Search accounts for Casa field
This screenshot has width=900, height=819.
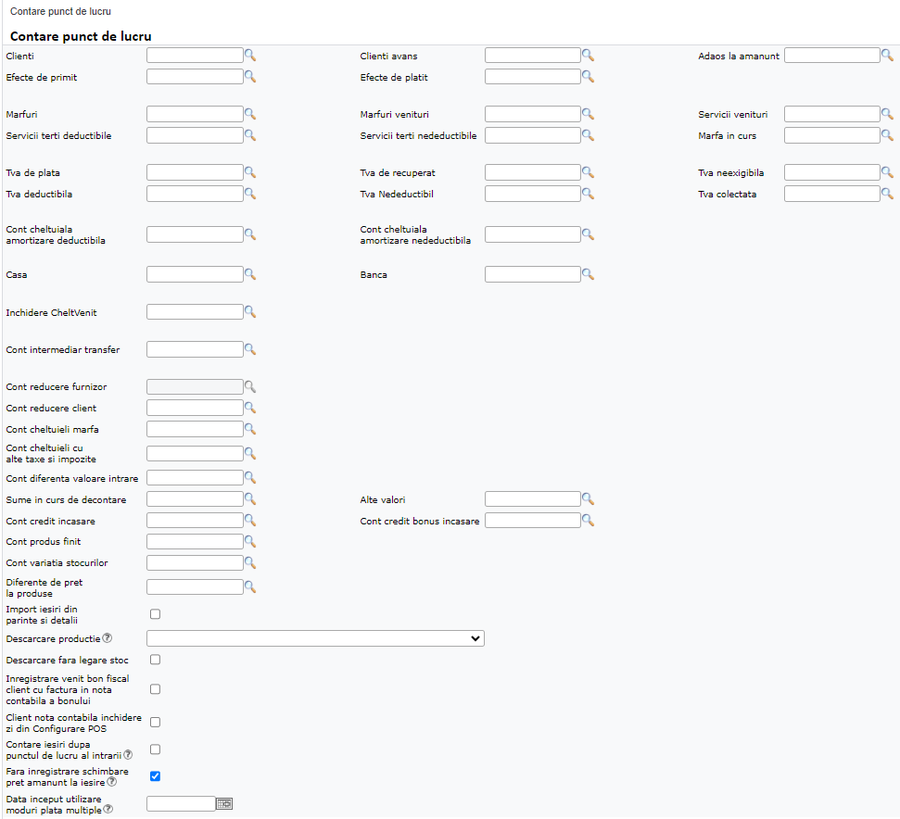(x=251, y=274)
